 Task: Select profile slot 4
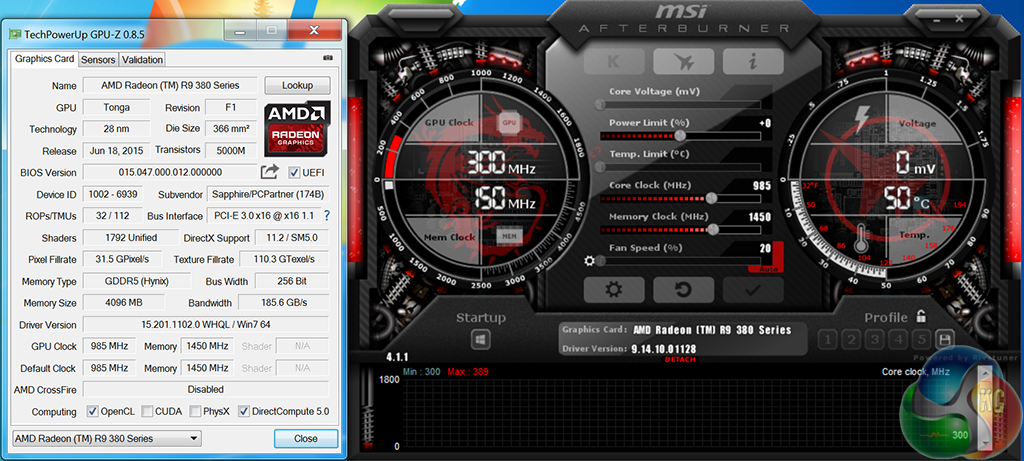click(x=898, y=339)
